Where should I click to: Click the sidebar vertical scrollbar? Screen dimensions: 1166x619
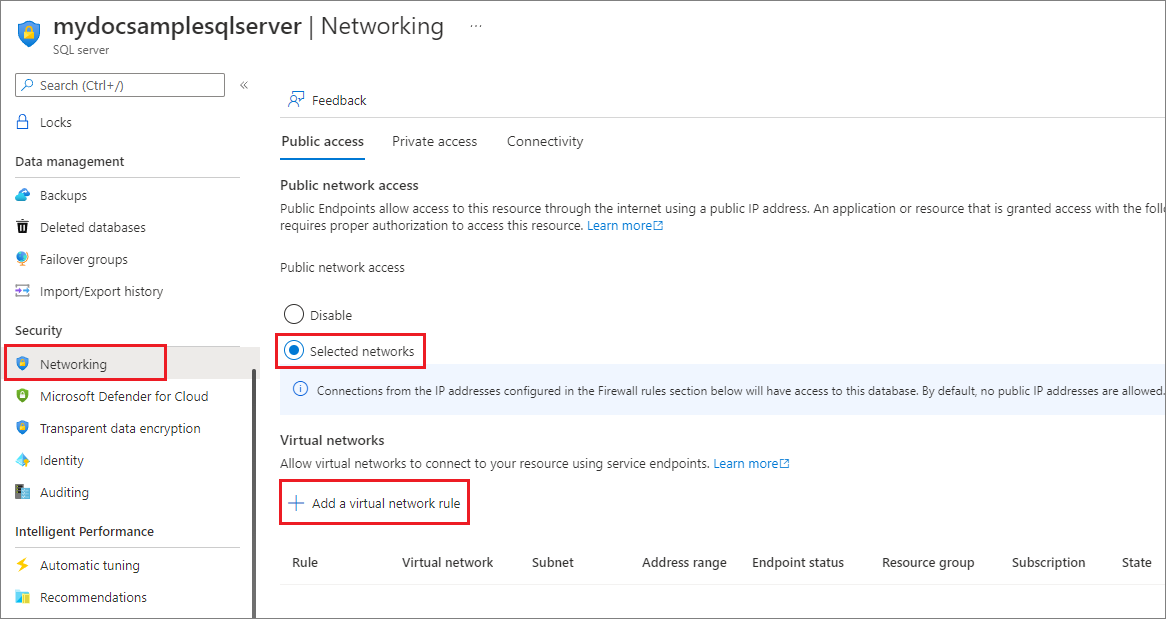254,490
